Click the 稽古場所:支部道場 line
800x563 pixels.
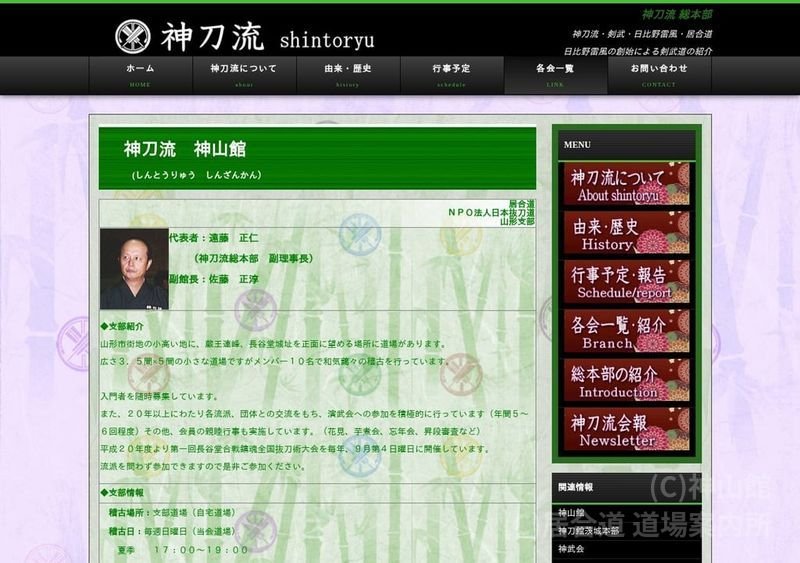tap(172, 512)
